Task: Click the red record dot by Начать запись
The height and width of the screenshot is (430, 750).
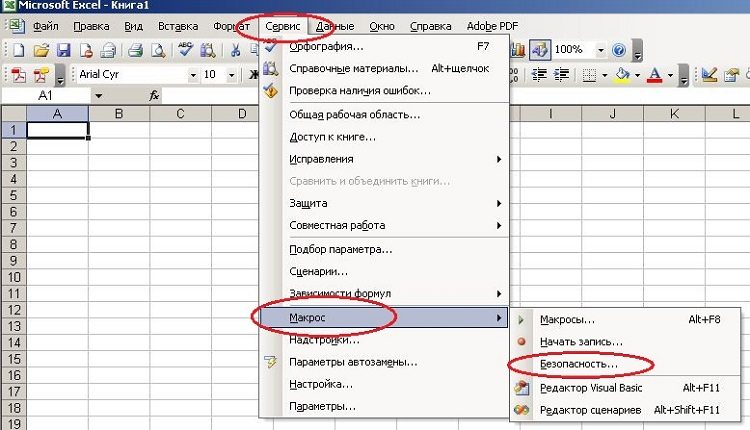Action: coord(521,342)
